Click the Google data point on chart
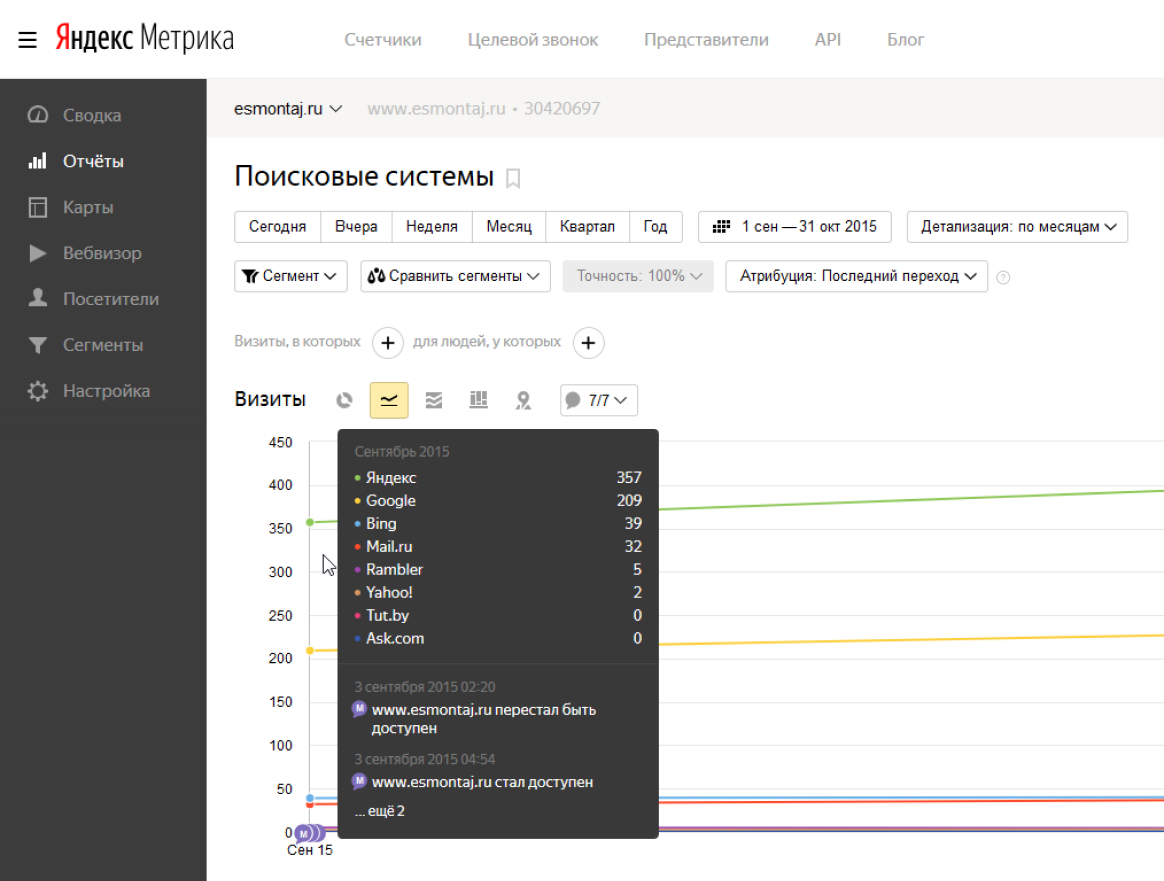1164x881 pixels. click(x=310, y=651)
